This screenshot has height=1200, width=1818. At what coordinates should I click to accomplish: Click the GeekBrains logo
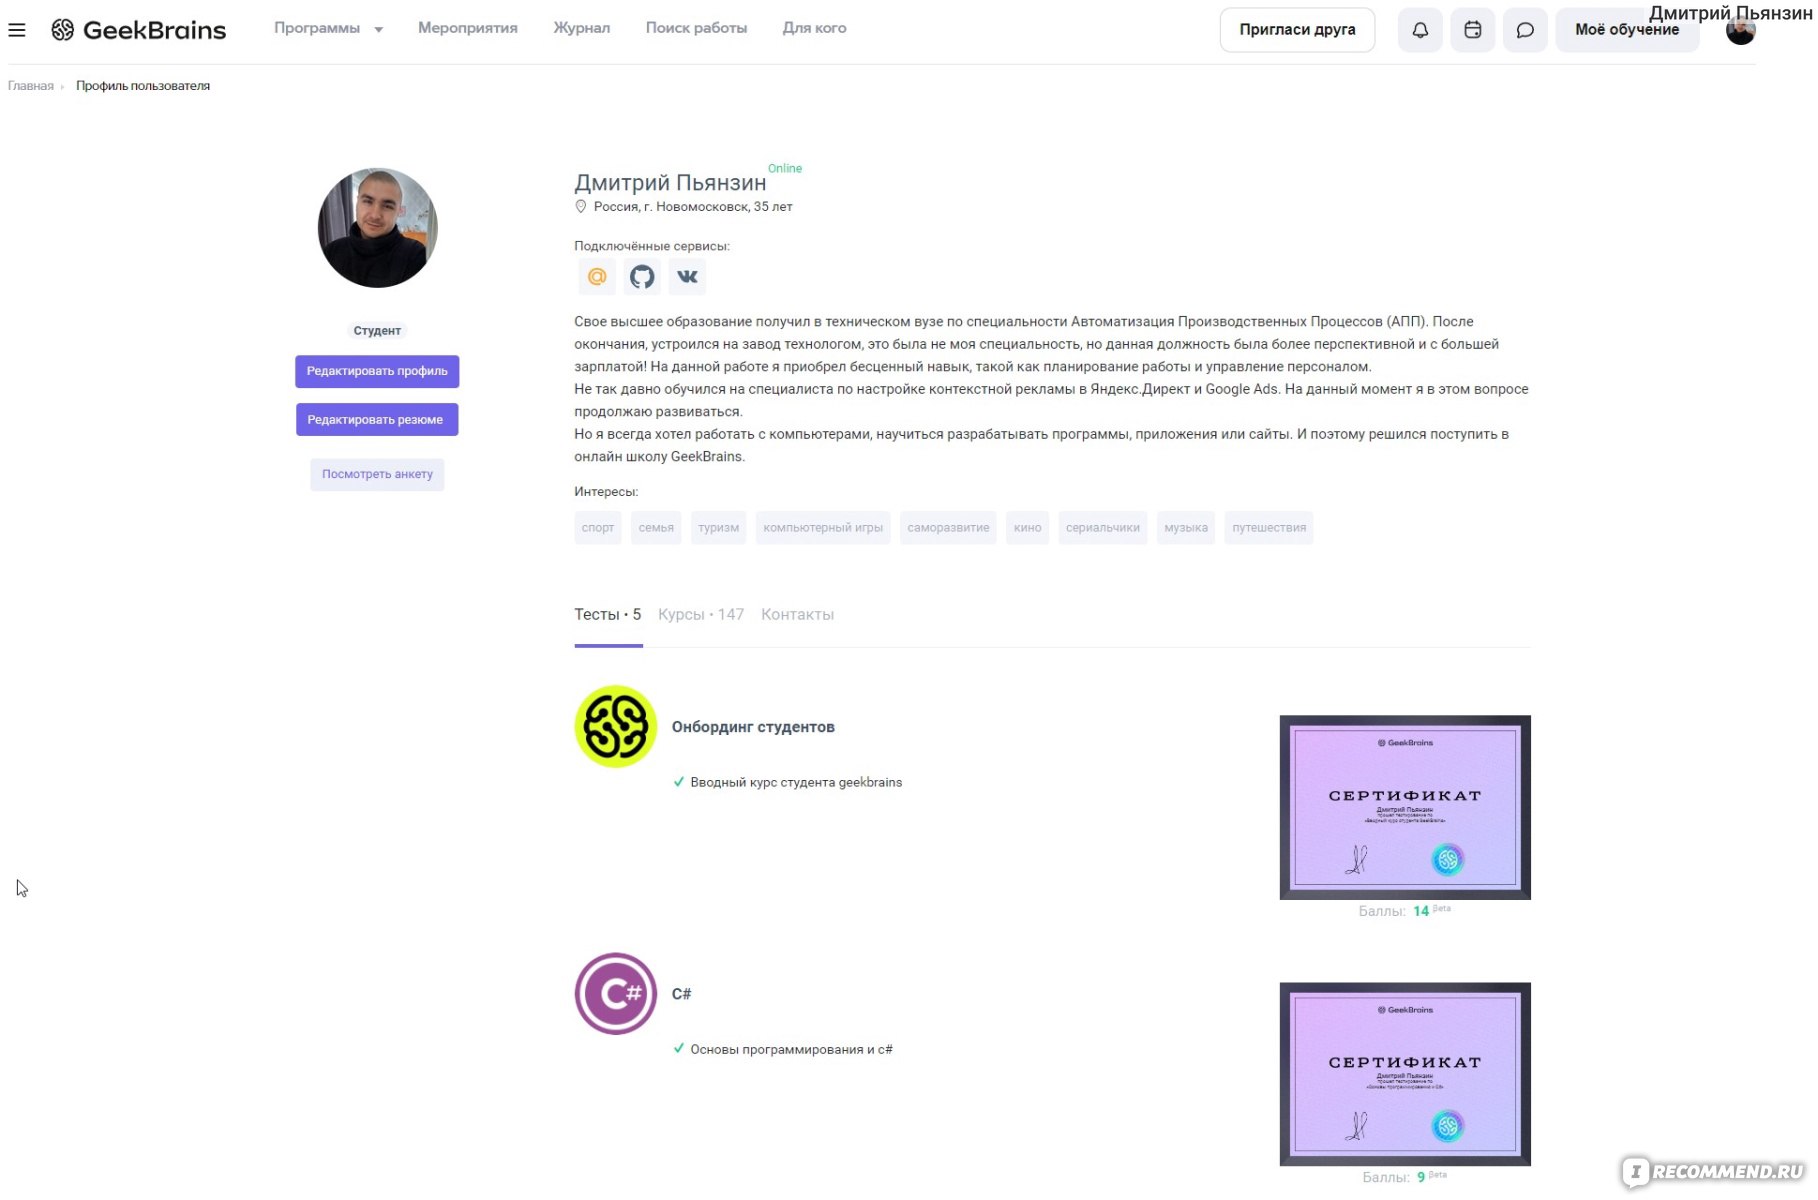click(x=139, y=30)
